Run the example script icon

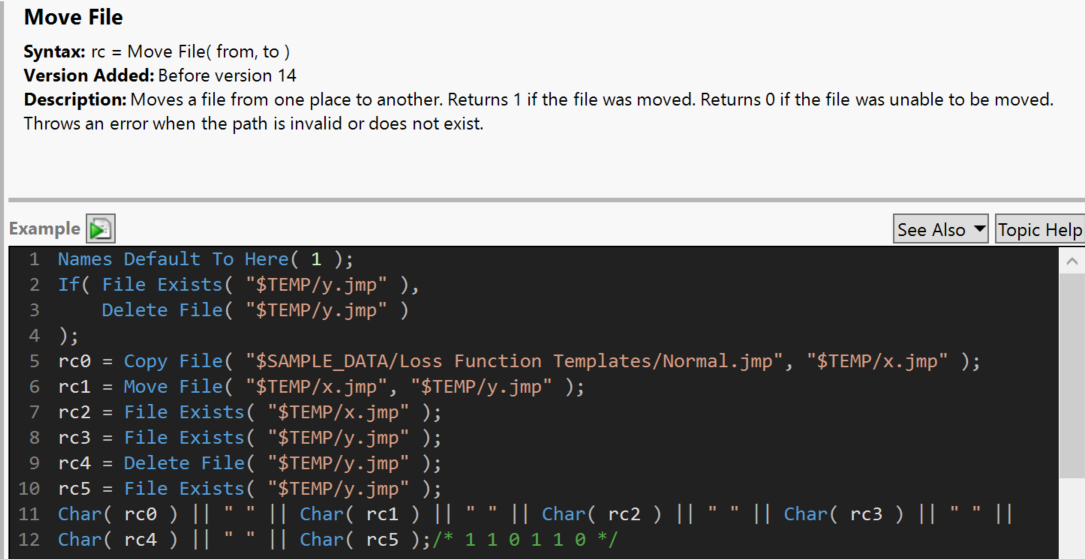100,229
